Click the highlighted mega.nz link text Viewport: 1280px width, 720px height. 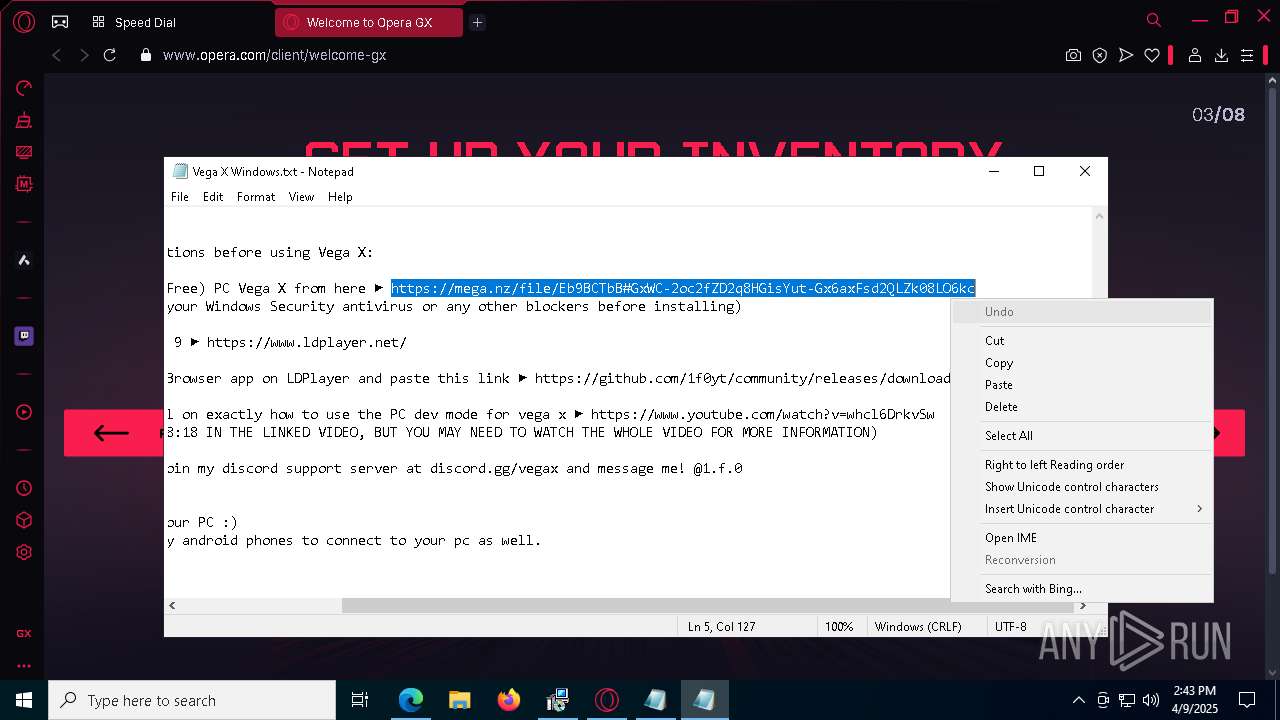click(x=683, y=288)
